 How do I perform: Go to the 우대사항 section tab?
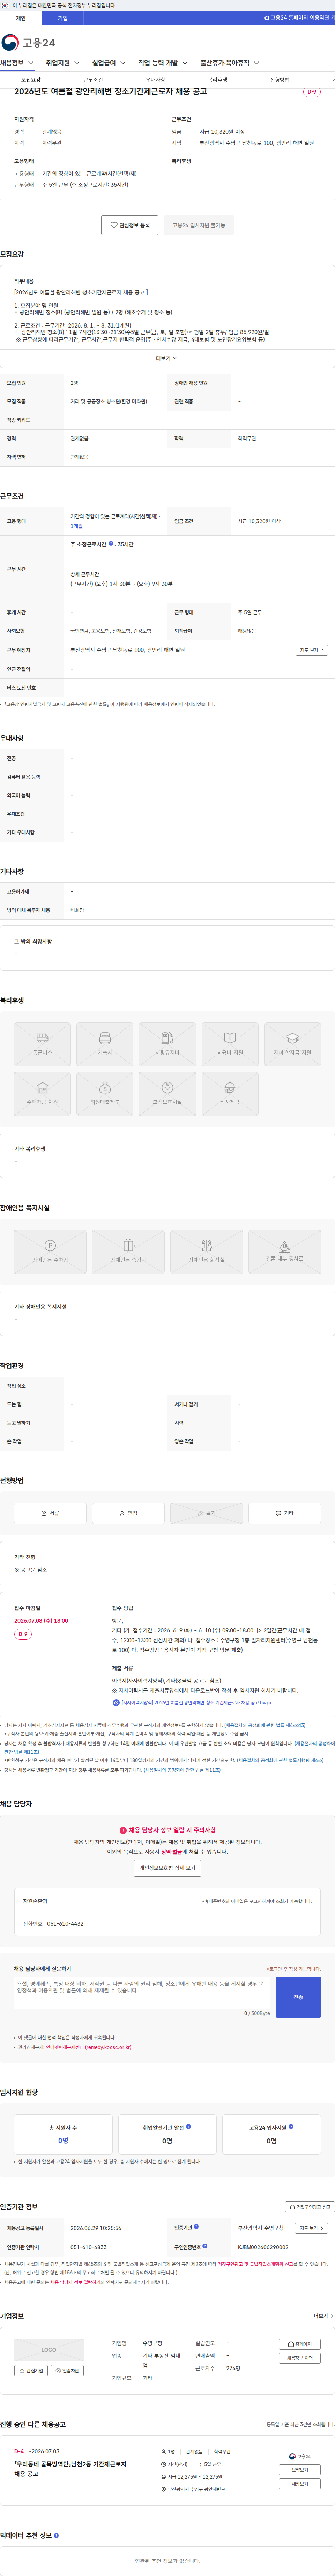155,80
